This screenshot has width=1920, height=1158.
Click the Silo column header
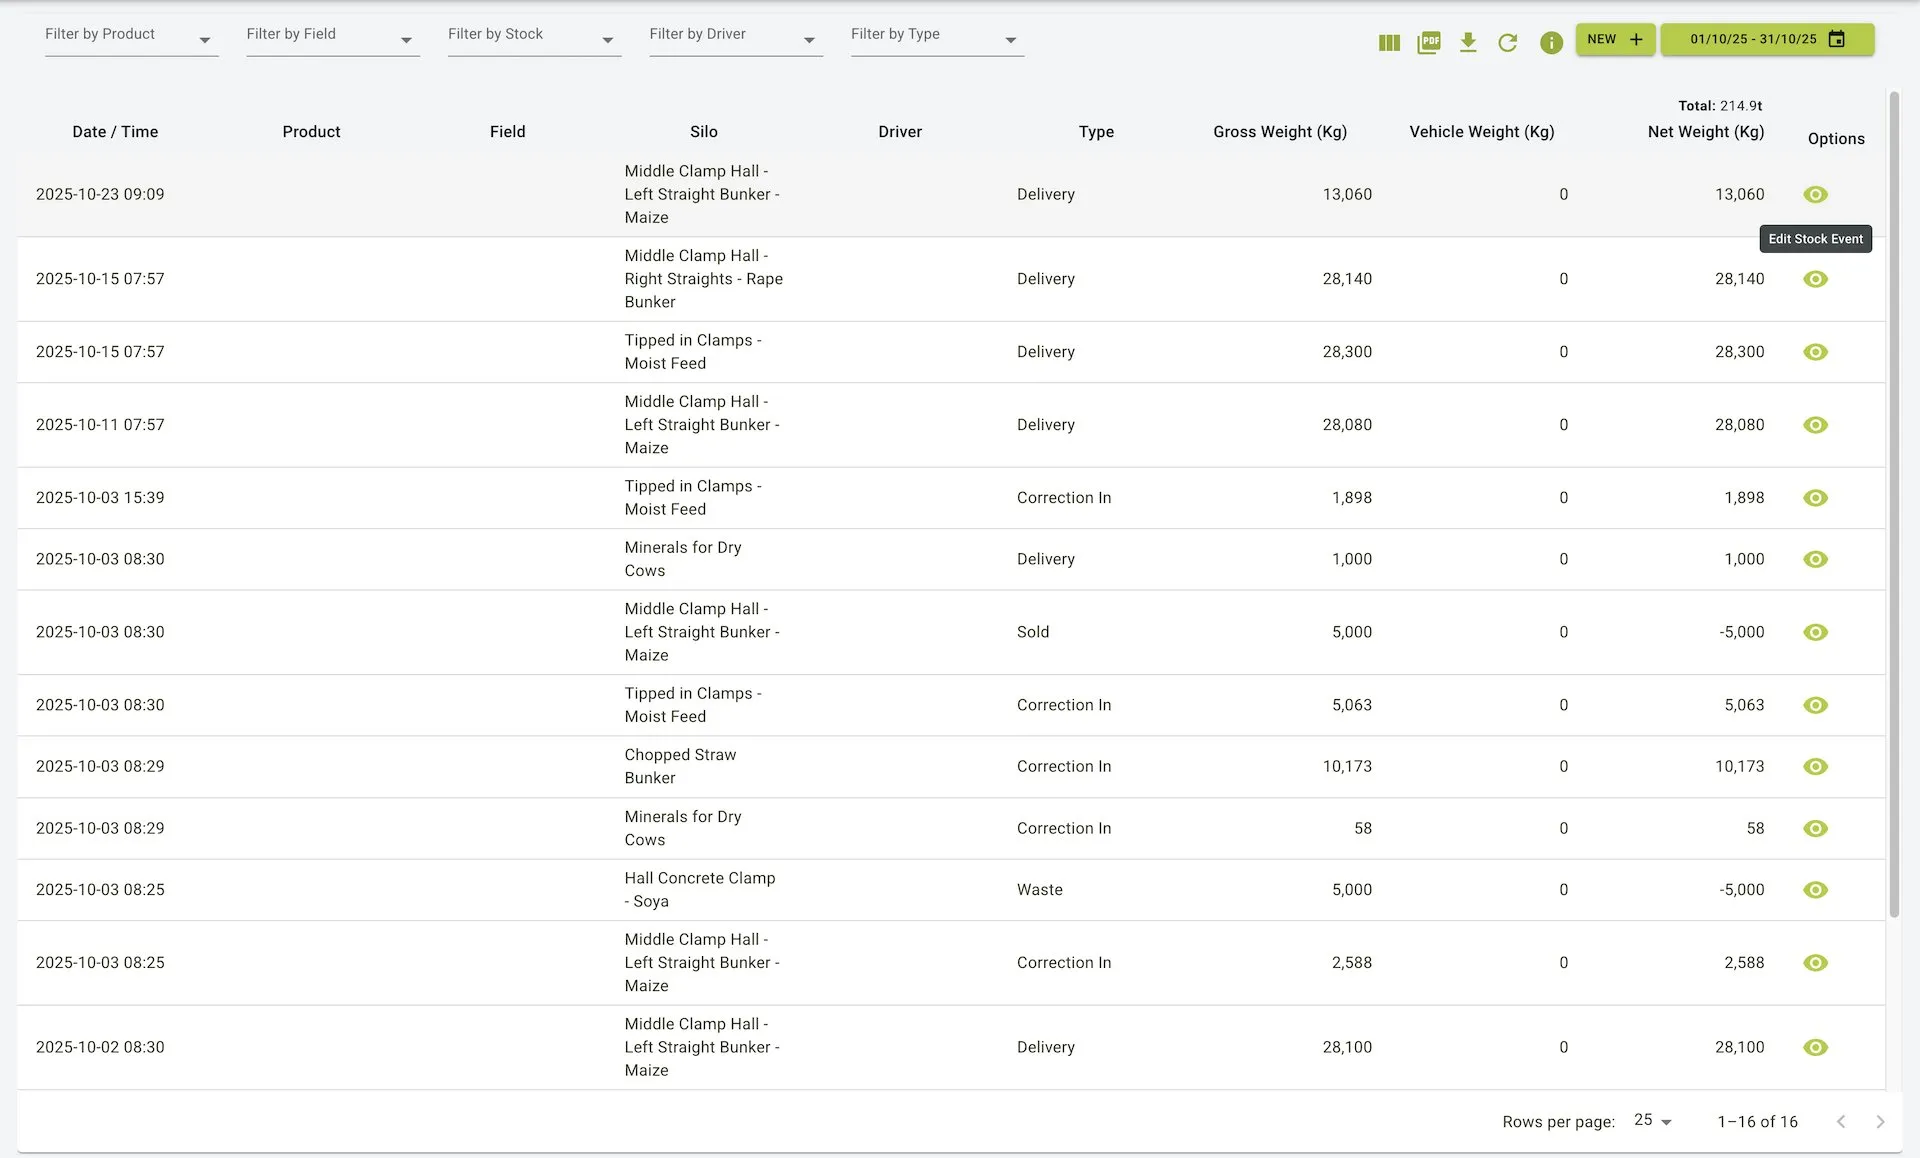[x=703, y=132]
